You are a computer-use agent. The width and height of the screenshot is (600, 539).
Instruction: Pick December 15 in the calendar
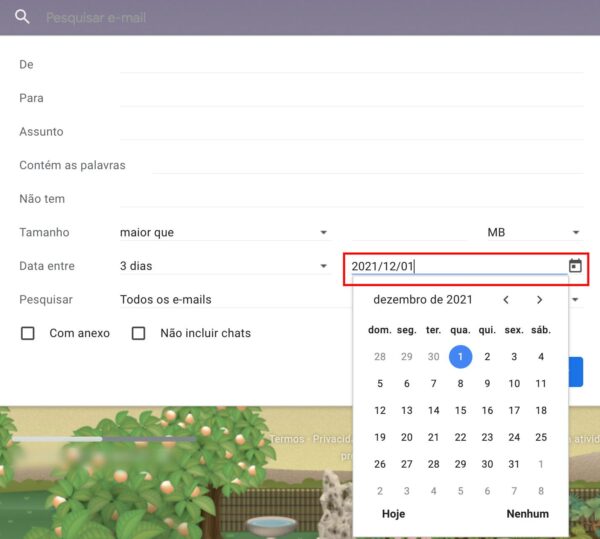pos(460,410)
